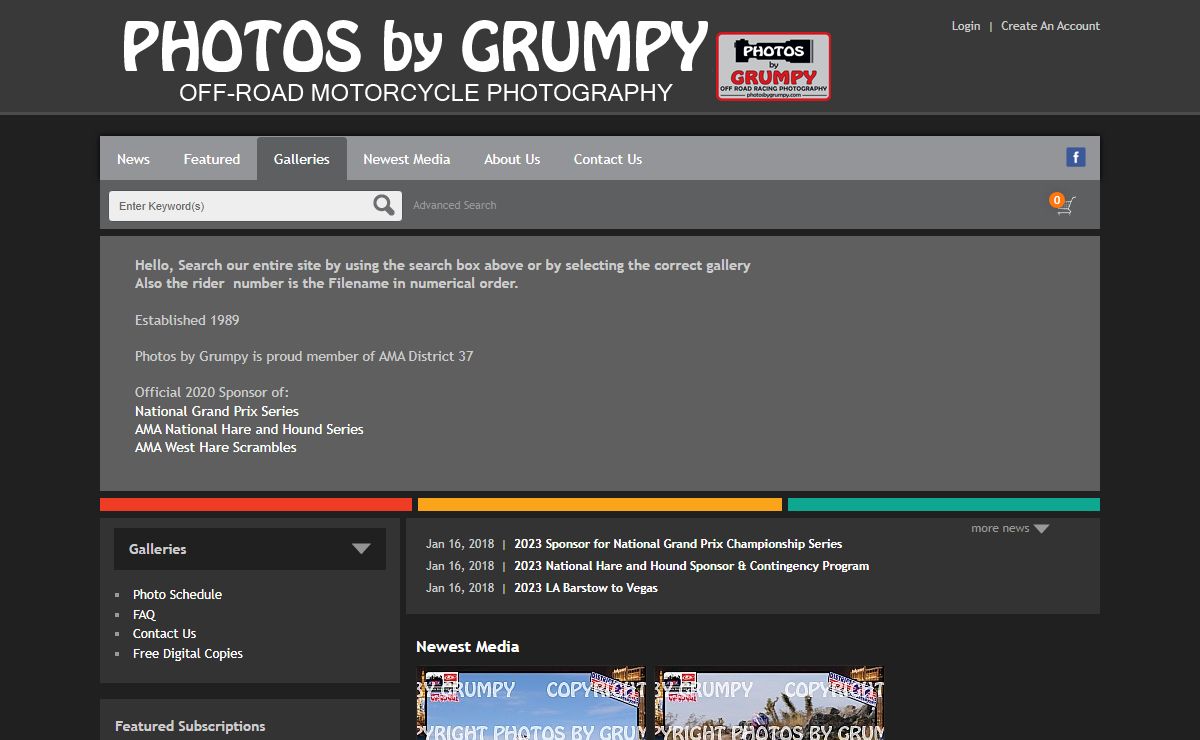
Task: Expand more news arrow
Action: (x=1041, y=529)
